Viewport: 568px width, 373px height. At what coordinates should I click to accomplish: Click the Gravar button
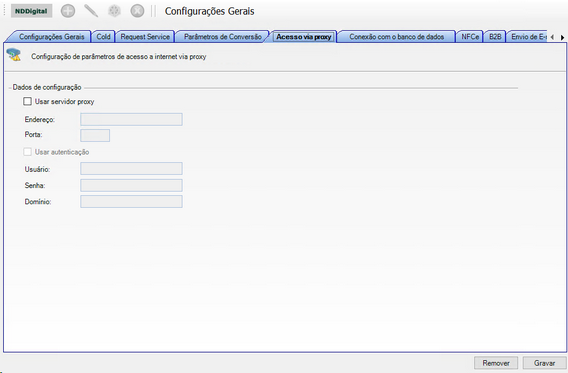pyautogui.click(x=544, y=363)
